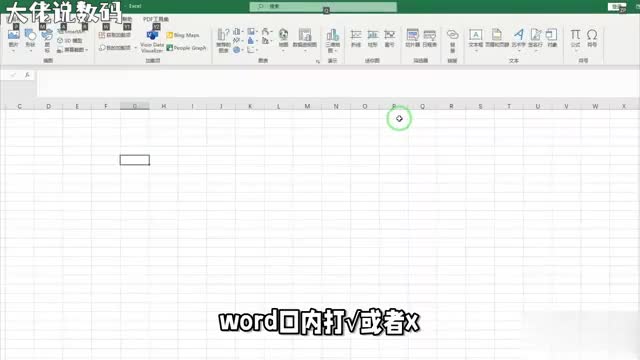Click the fx Insert Function button

pyautogui.click(x=27, y=75)
